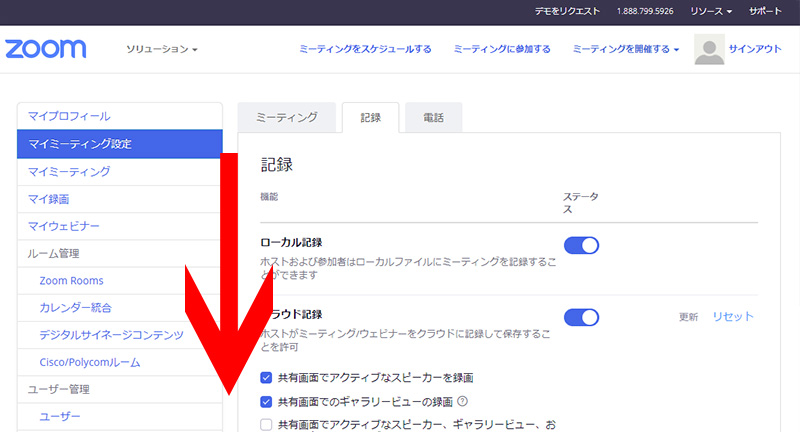Image resolution: width=800 pixels, height=432 pixels.
Task: Expand the リソース dropdown in top bar
Action: click(x=711, y=11)
